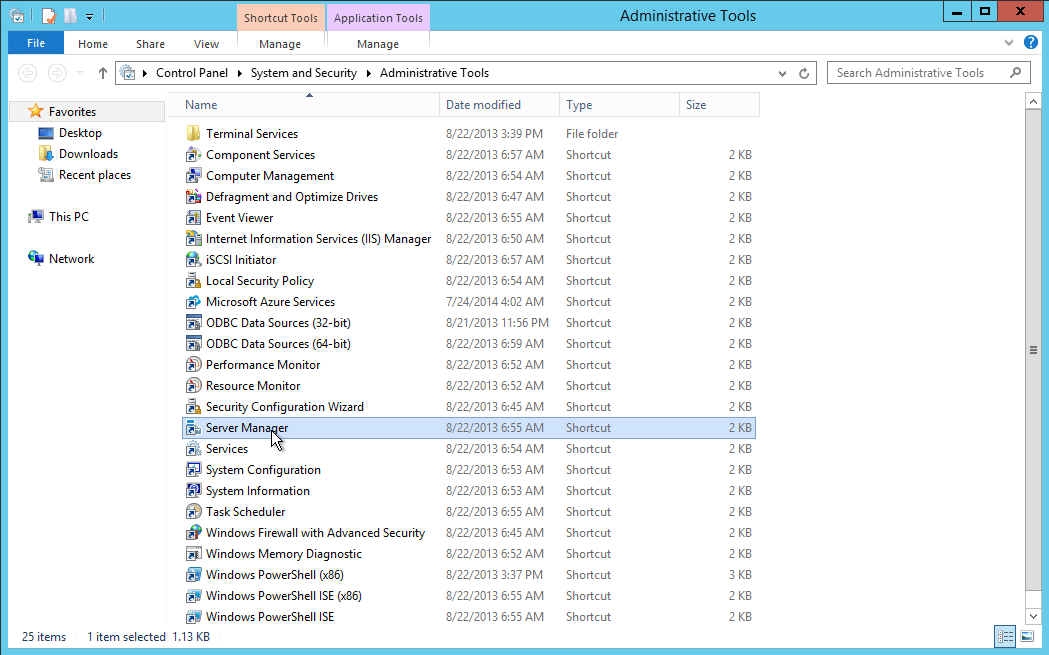The height and width of the screenshot is (655, 1049).
Task: Sort by Date modified column header
Action: 499,105
